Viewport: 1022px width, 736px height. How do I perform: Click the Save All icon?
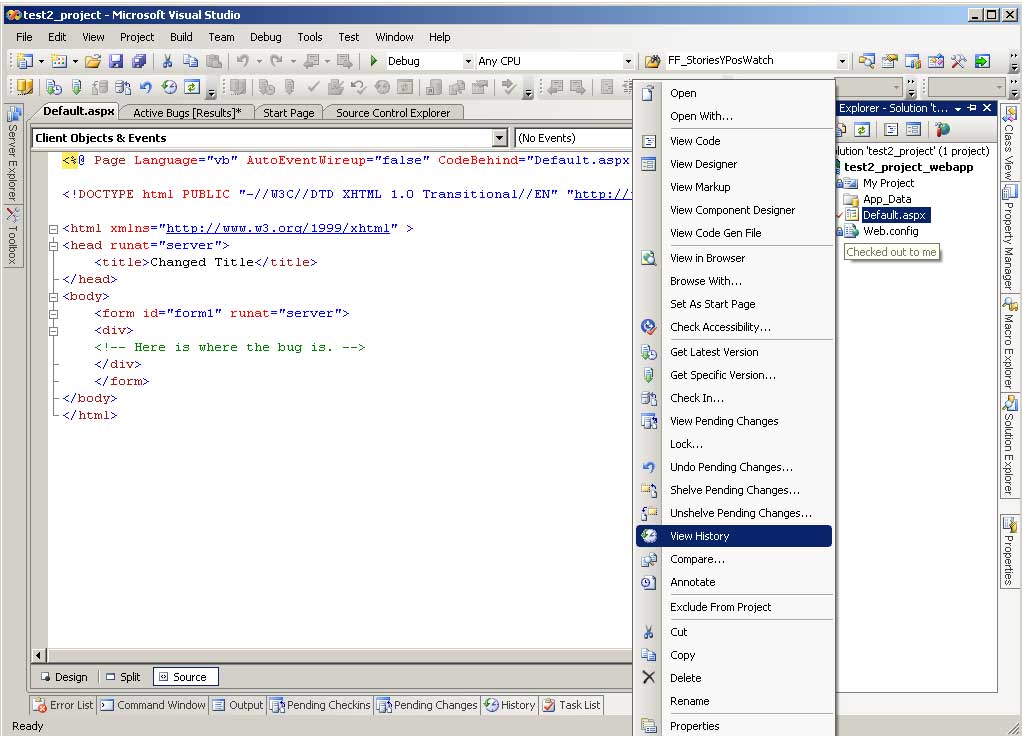pos(139,61)
